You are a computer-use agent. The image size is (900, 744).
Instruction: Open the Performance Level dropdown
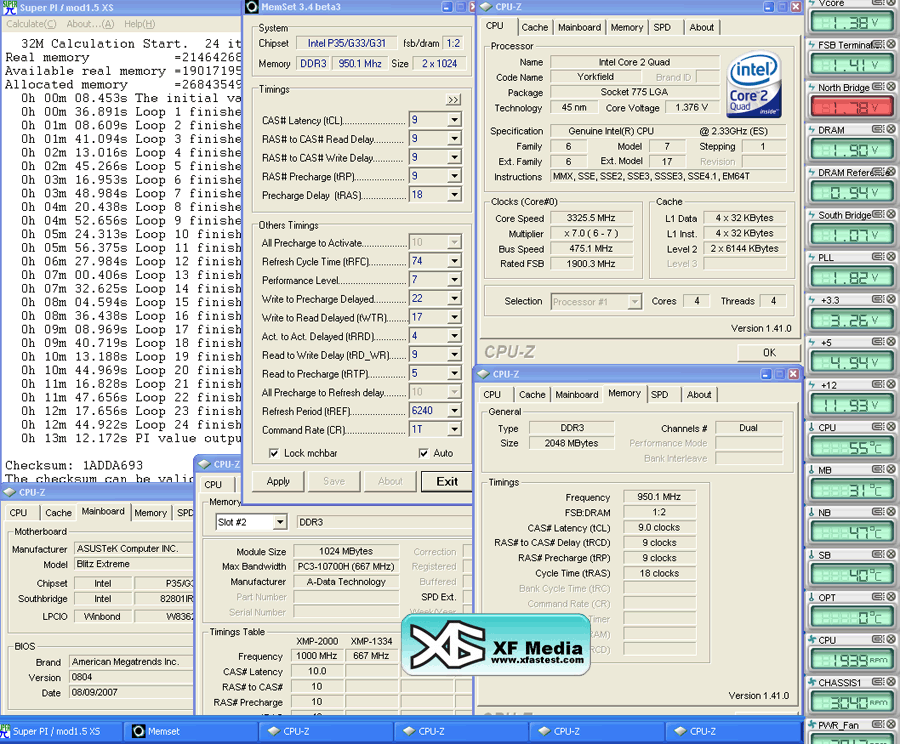point(454,280)
